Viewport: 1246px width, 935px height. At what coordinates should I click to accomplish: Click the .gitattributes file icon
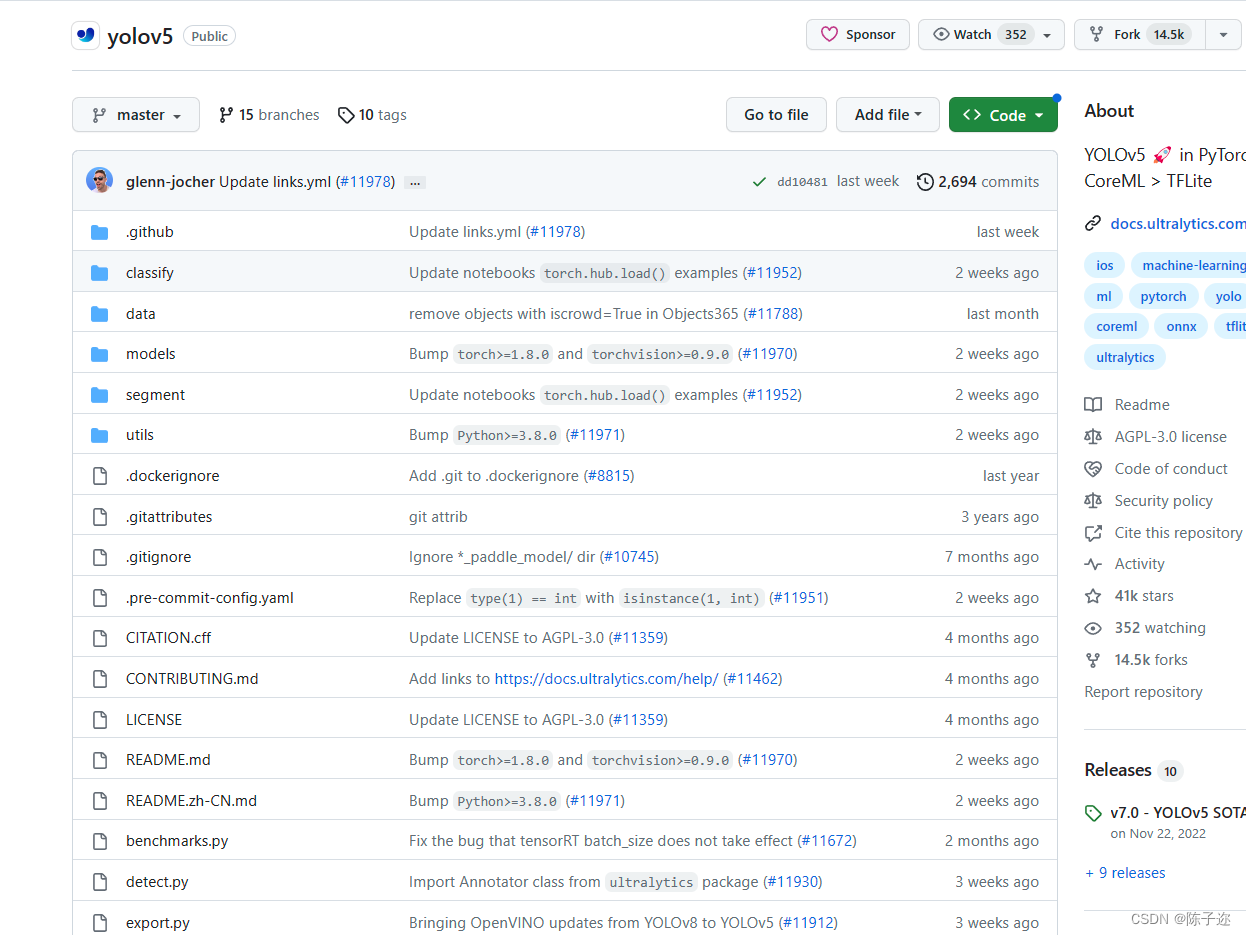pyautogui.click(x=99, y=517)
